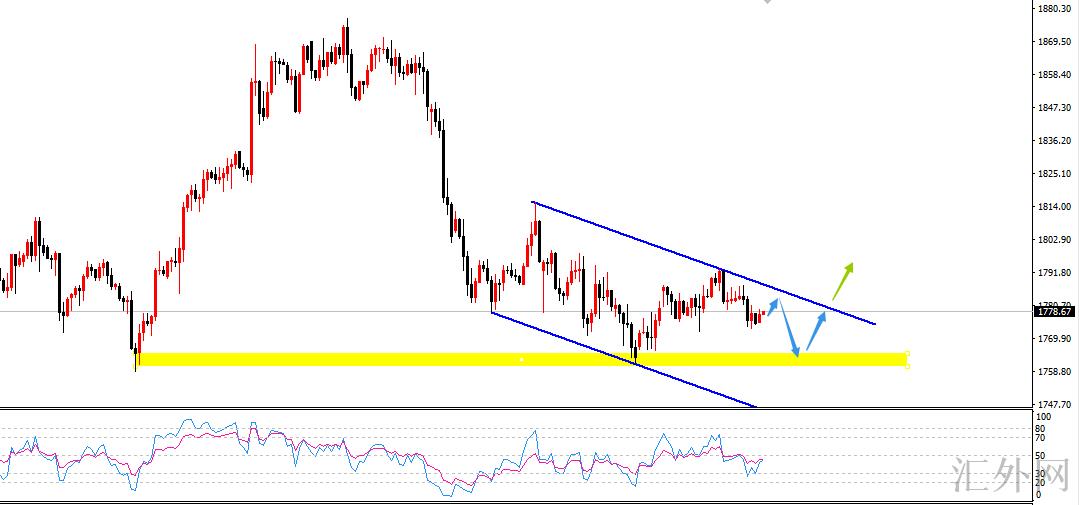Screen dimensions: 1080x505
Task: Select the yellow support zone rectangle
Action: pos(521,359)
